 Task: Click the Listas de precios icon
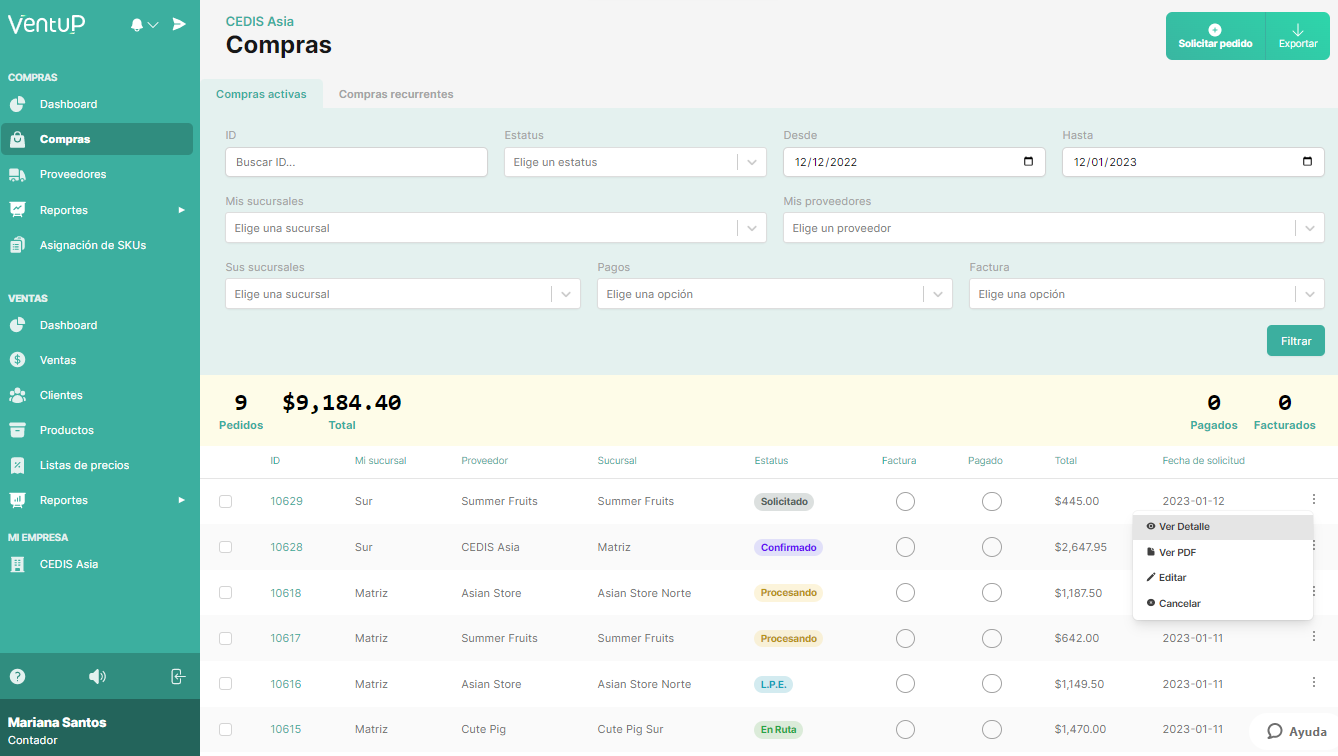point(17,465)
